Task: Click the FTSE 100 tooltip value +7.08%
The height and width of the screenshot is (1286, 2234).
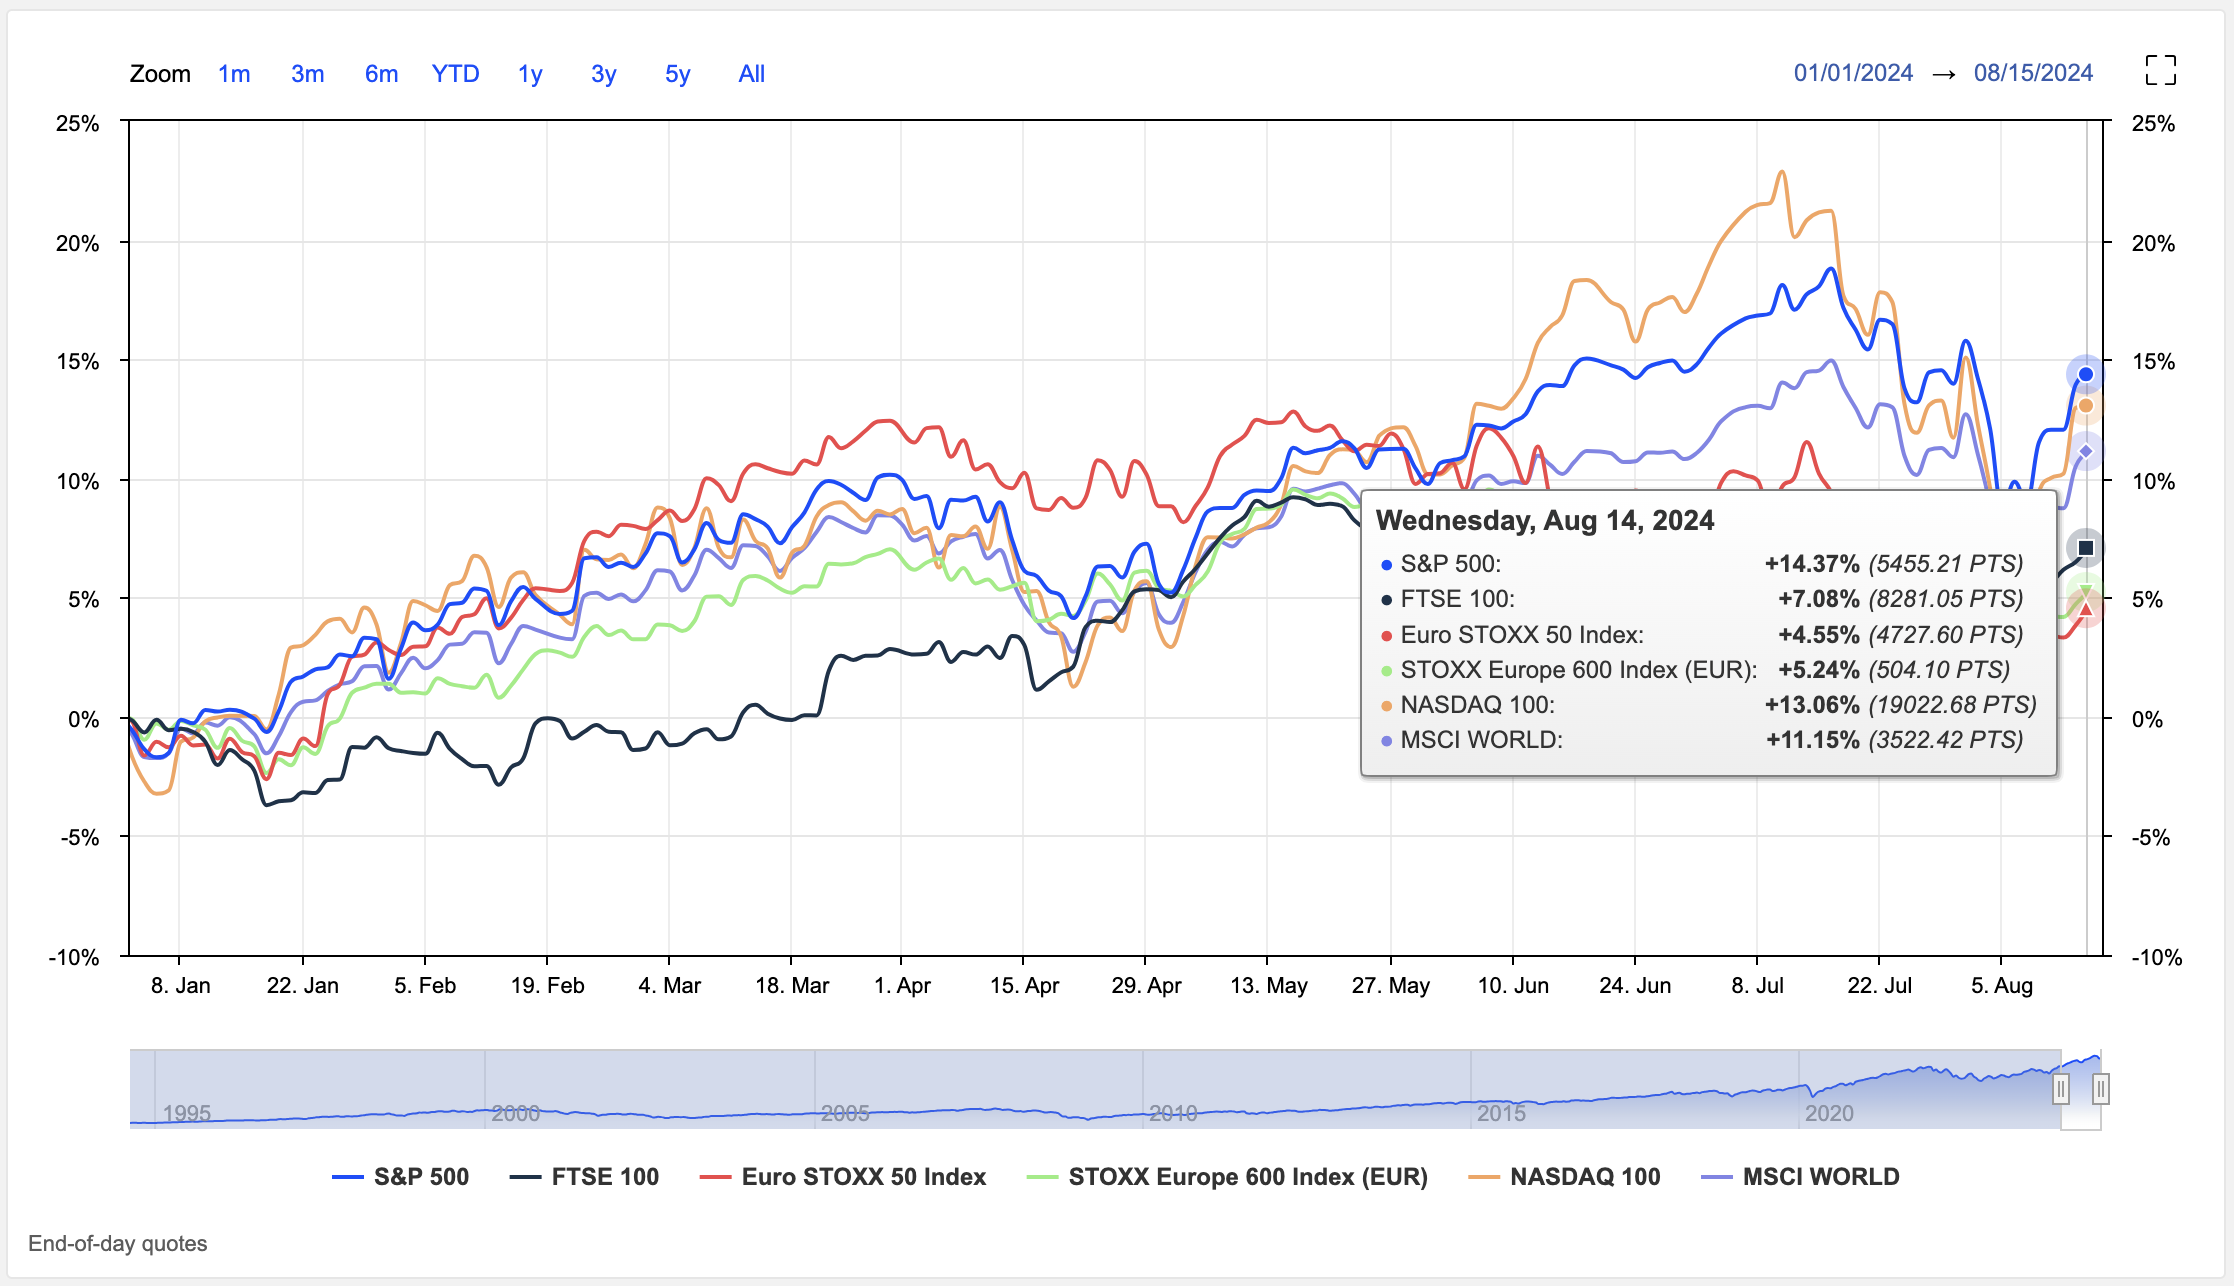Action: (1819, 599)
